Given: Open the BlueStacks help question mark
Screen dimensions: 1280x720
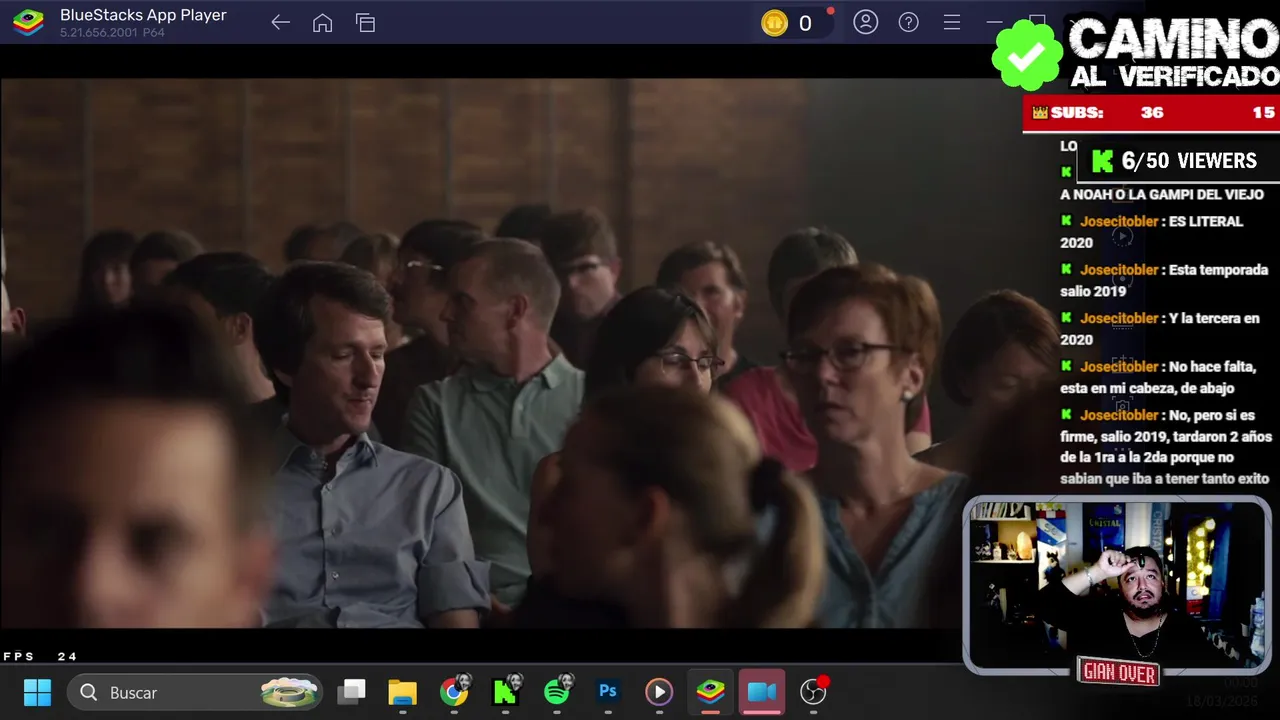Looking at the screenshot, I should point(908,22).
